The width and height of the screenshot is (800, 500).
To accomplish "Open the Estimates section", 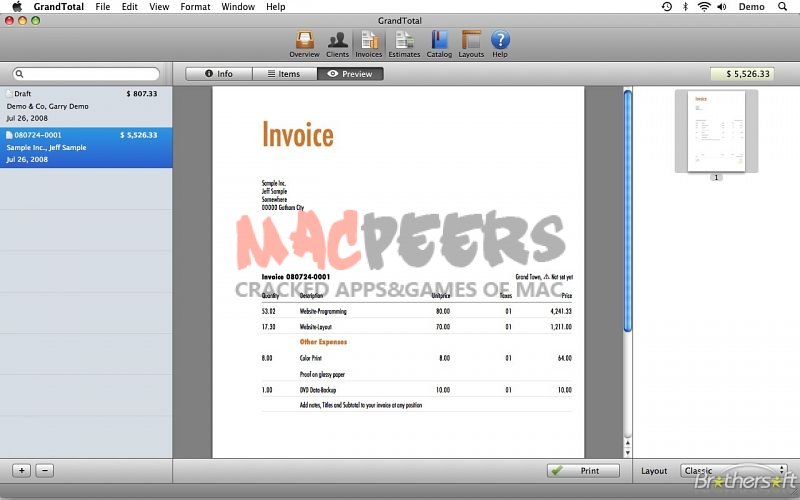I will tap(404, 42).
